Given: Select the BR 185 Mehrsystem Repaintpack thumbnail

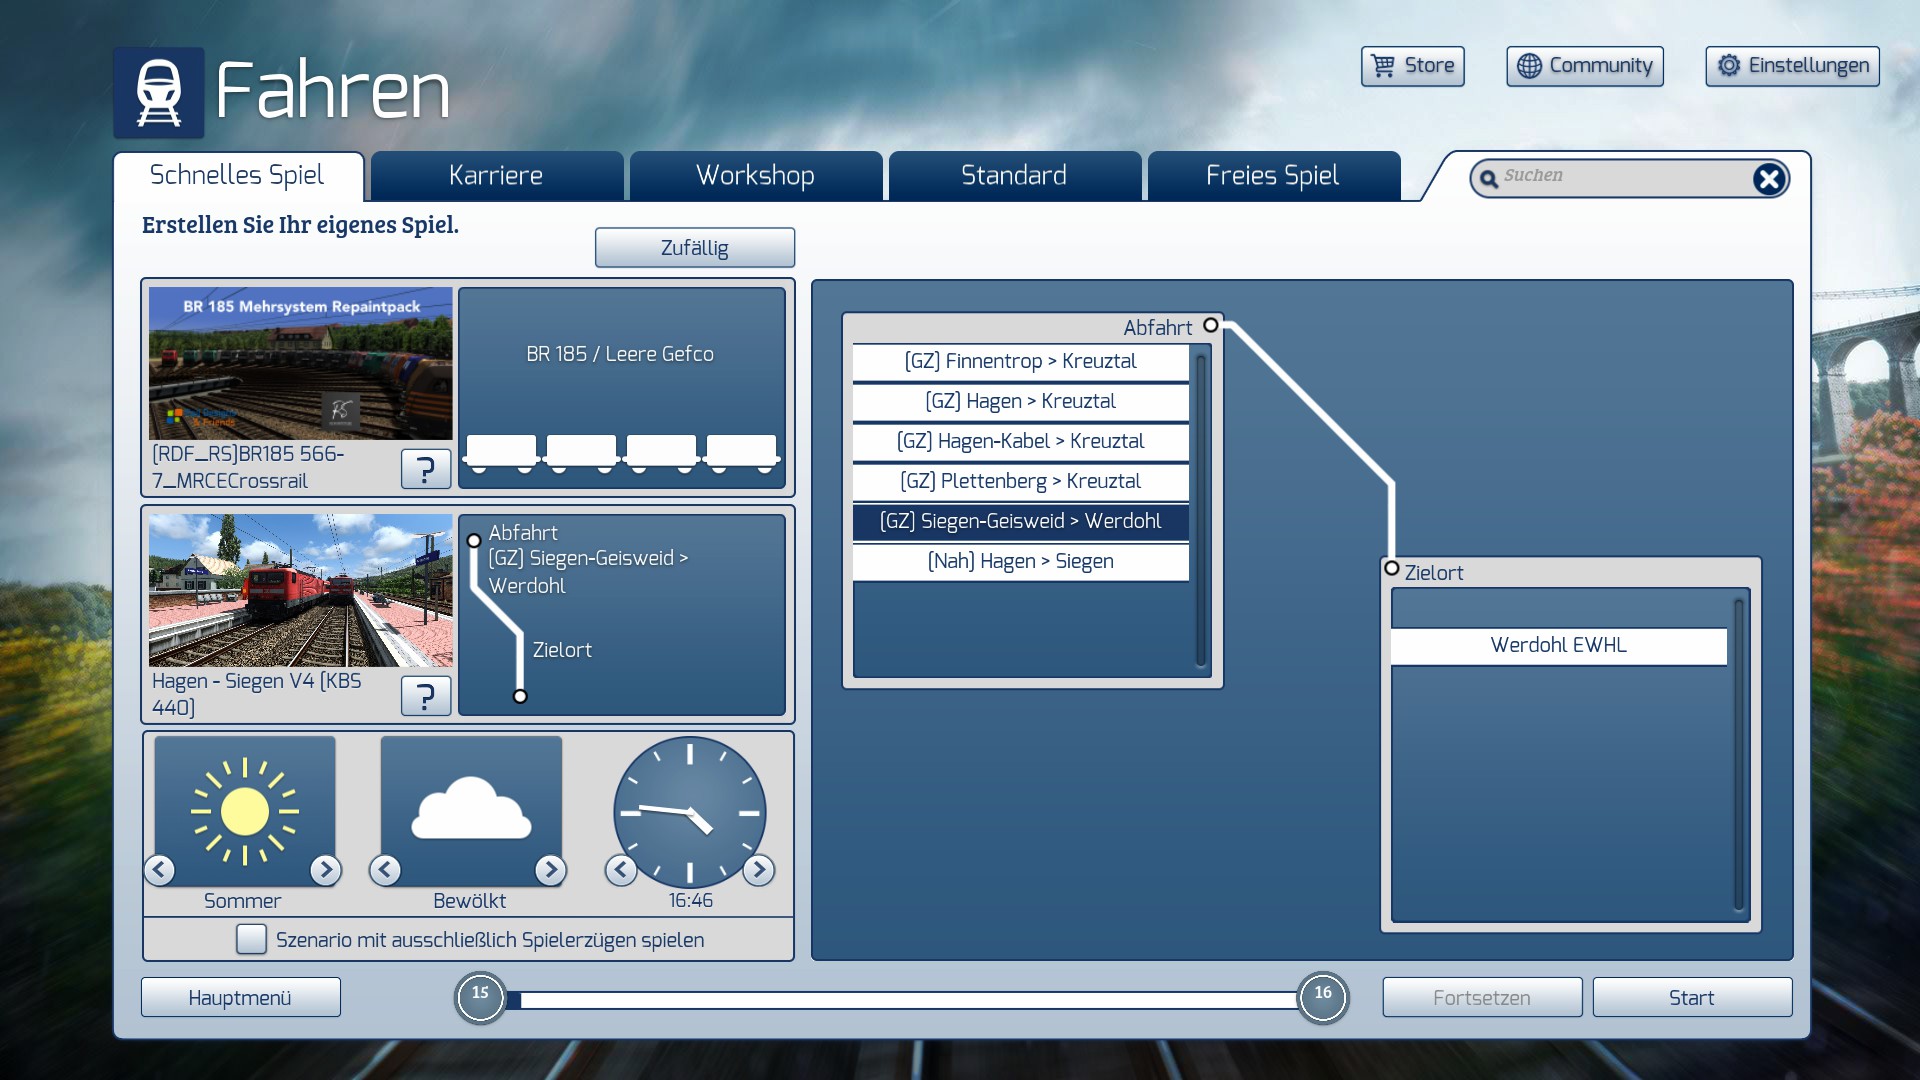Looking at the screenshot, I should (x=300, y=364).
